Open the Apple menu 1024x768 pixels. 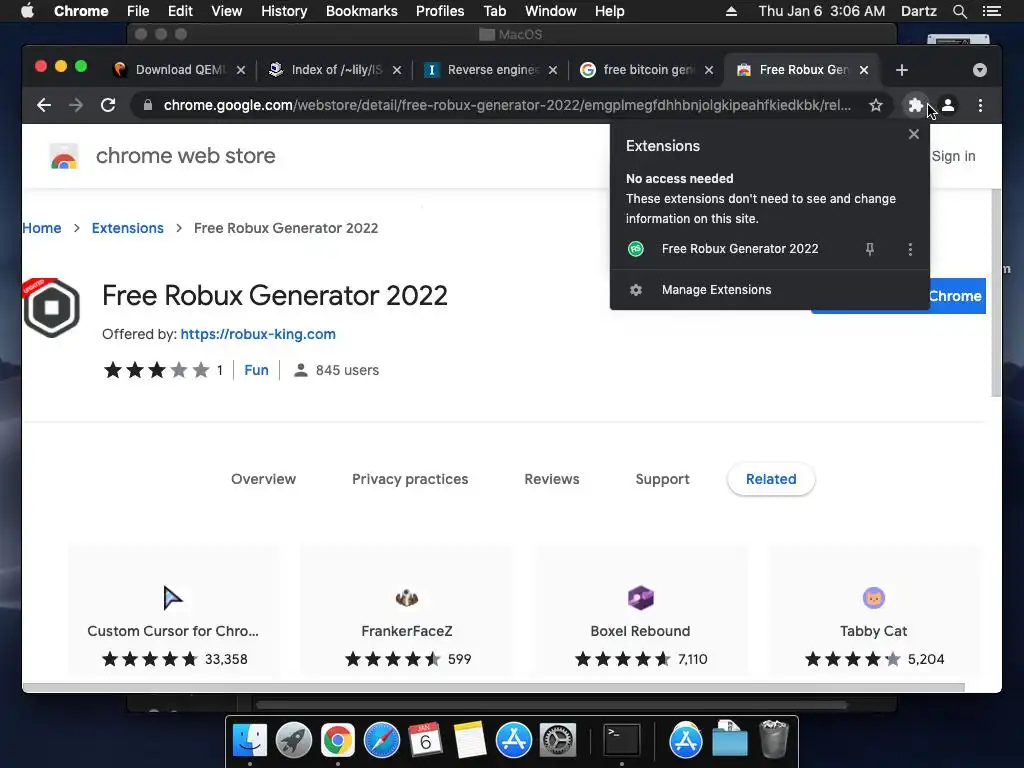[27, 11]
